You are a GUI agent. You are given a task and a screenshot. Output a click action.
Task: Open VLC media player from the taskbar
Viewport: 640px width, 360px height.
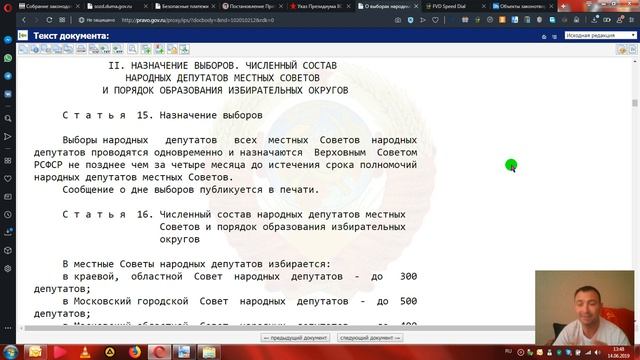pos(85,352)
